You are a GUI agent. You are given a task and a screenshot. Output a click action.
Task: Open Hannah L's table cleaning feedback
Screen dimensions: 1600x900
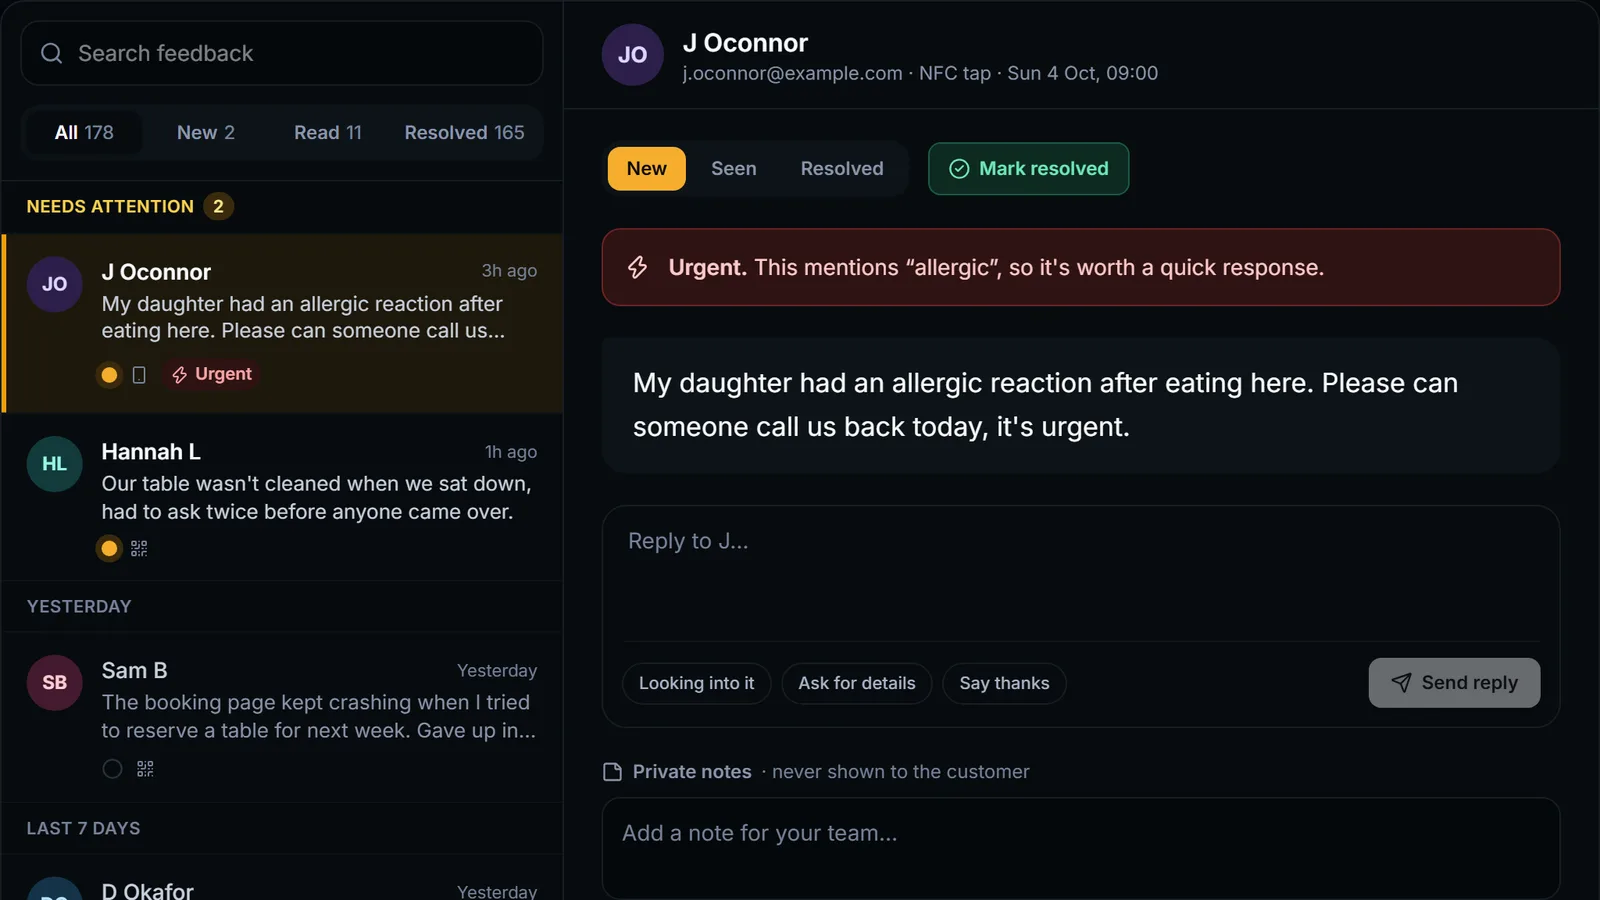[x=282, y=497]
